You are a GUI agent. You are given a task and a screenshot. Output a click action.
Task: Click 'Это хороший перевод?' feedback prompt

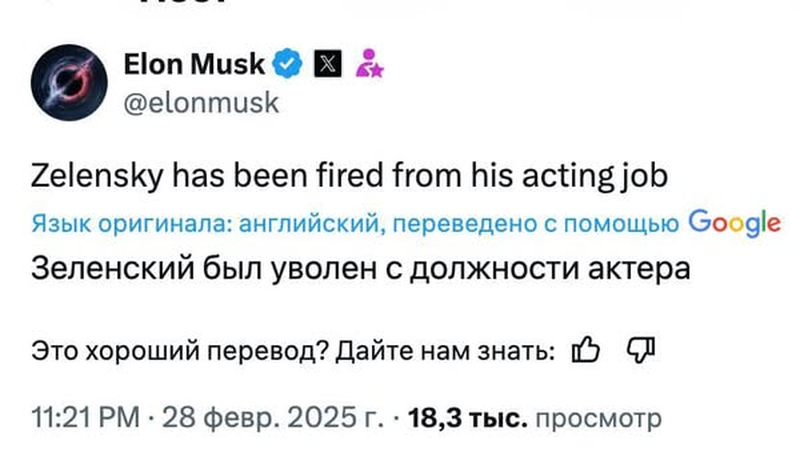[x=177, y=352]
